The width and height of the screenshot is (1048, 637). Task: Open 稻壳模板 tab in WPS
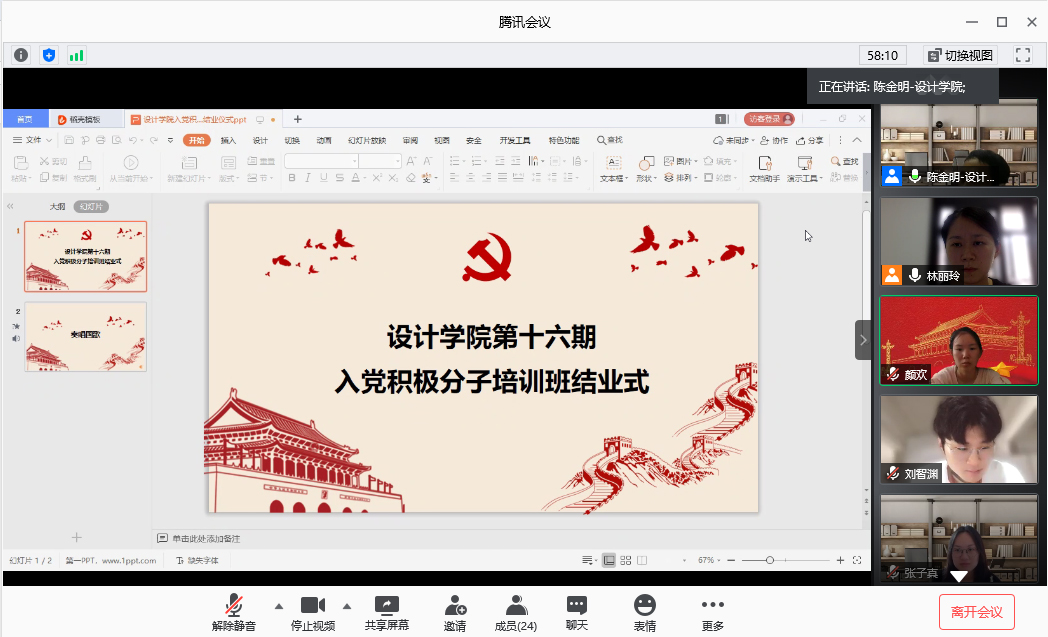coord(86,119)
